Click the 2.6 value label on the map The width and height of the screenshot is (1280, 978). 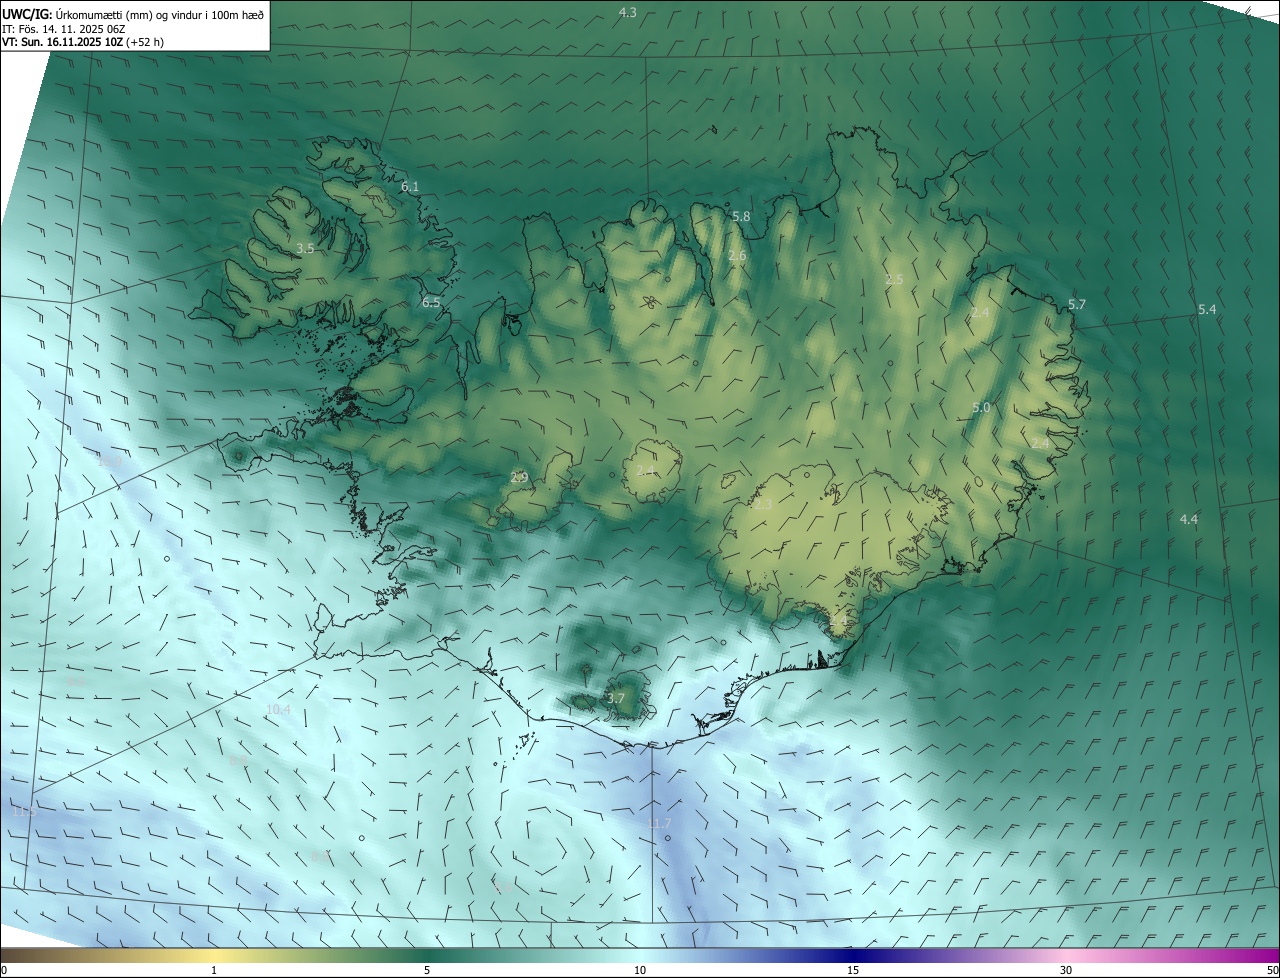[737, 256]
